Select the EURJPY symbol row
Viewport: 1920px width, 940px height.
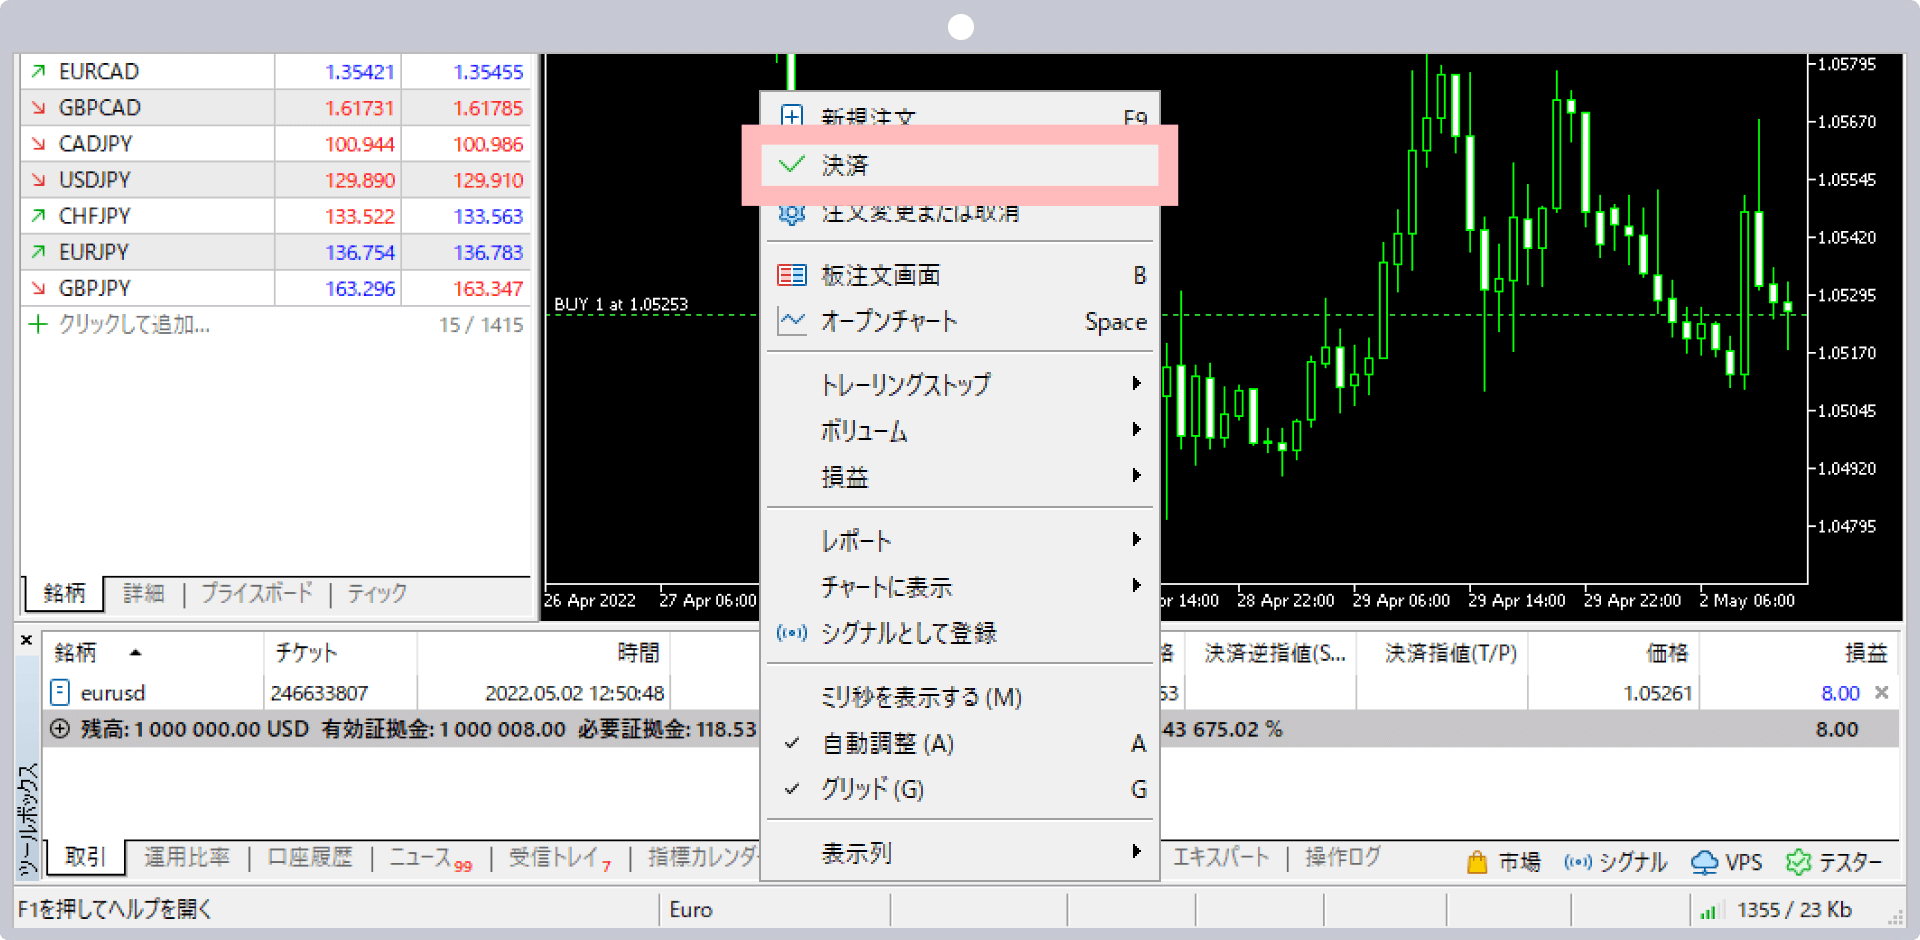coord(275,252)
